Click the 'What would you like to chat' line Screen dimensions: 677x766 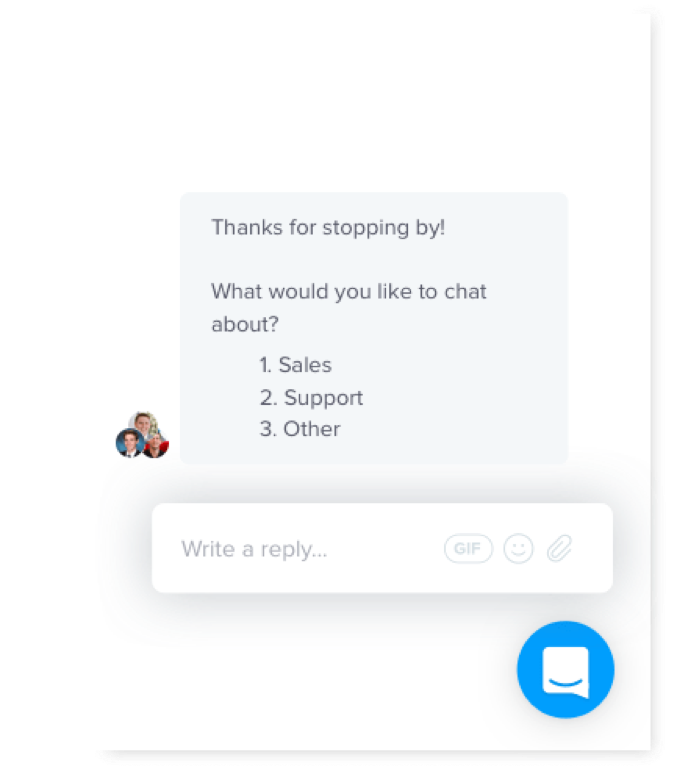[349, 292]
